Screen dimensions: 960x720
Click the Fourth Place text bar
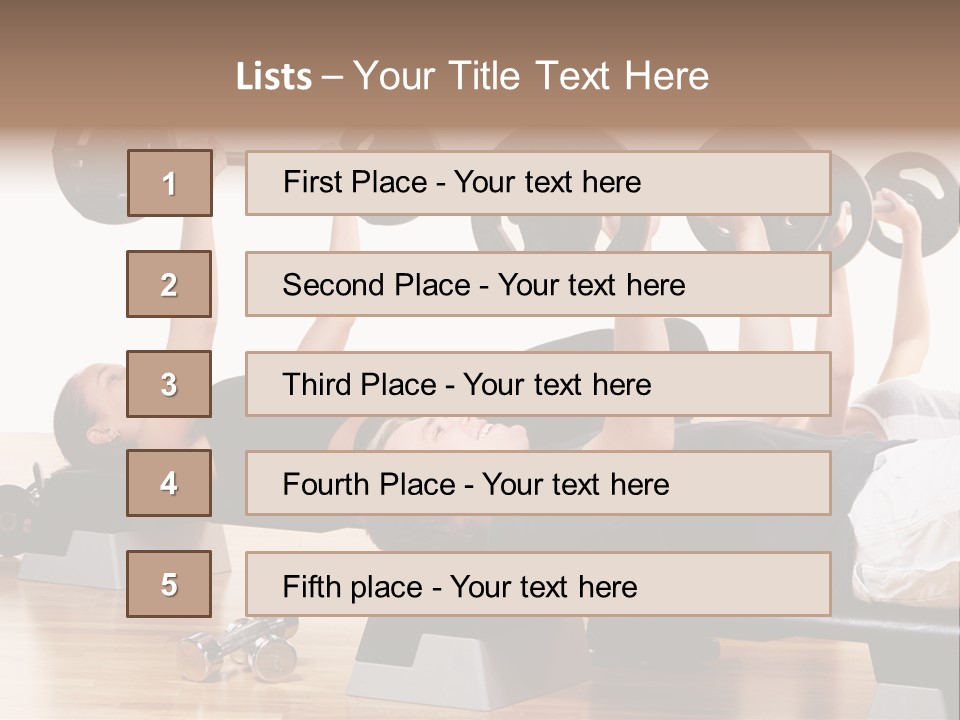(538, 483)
